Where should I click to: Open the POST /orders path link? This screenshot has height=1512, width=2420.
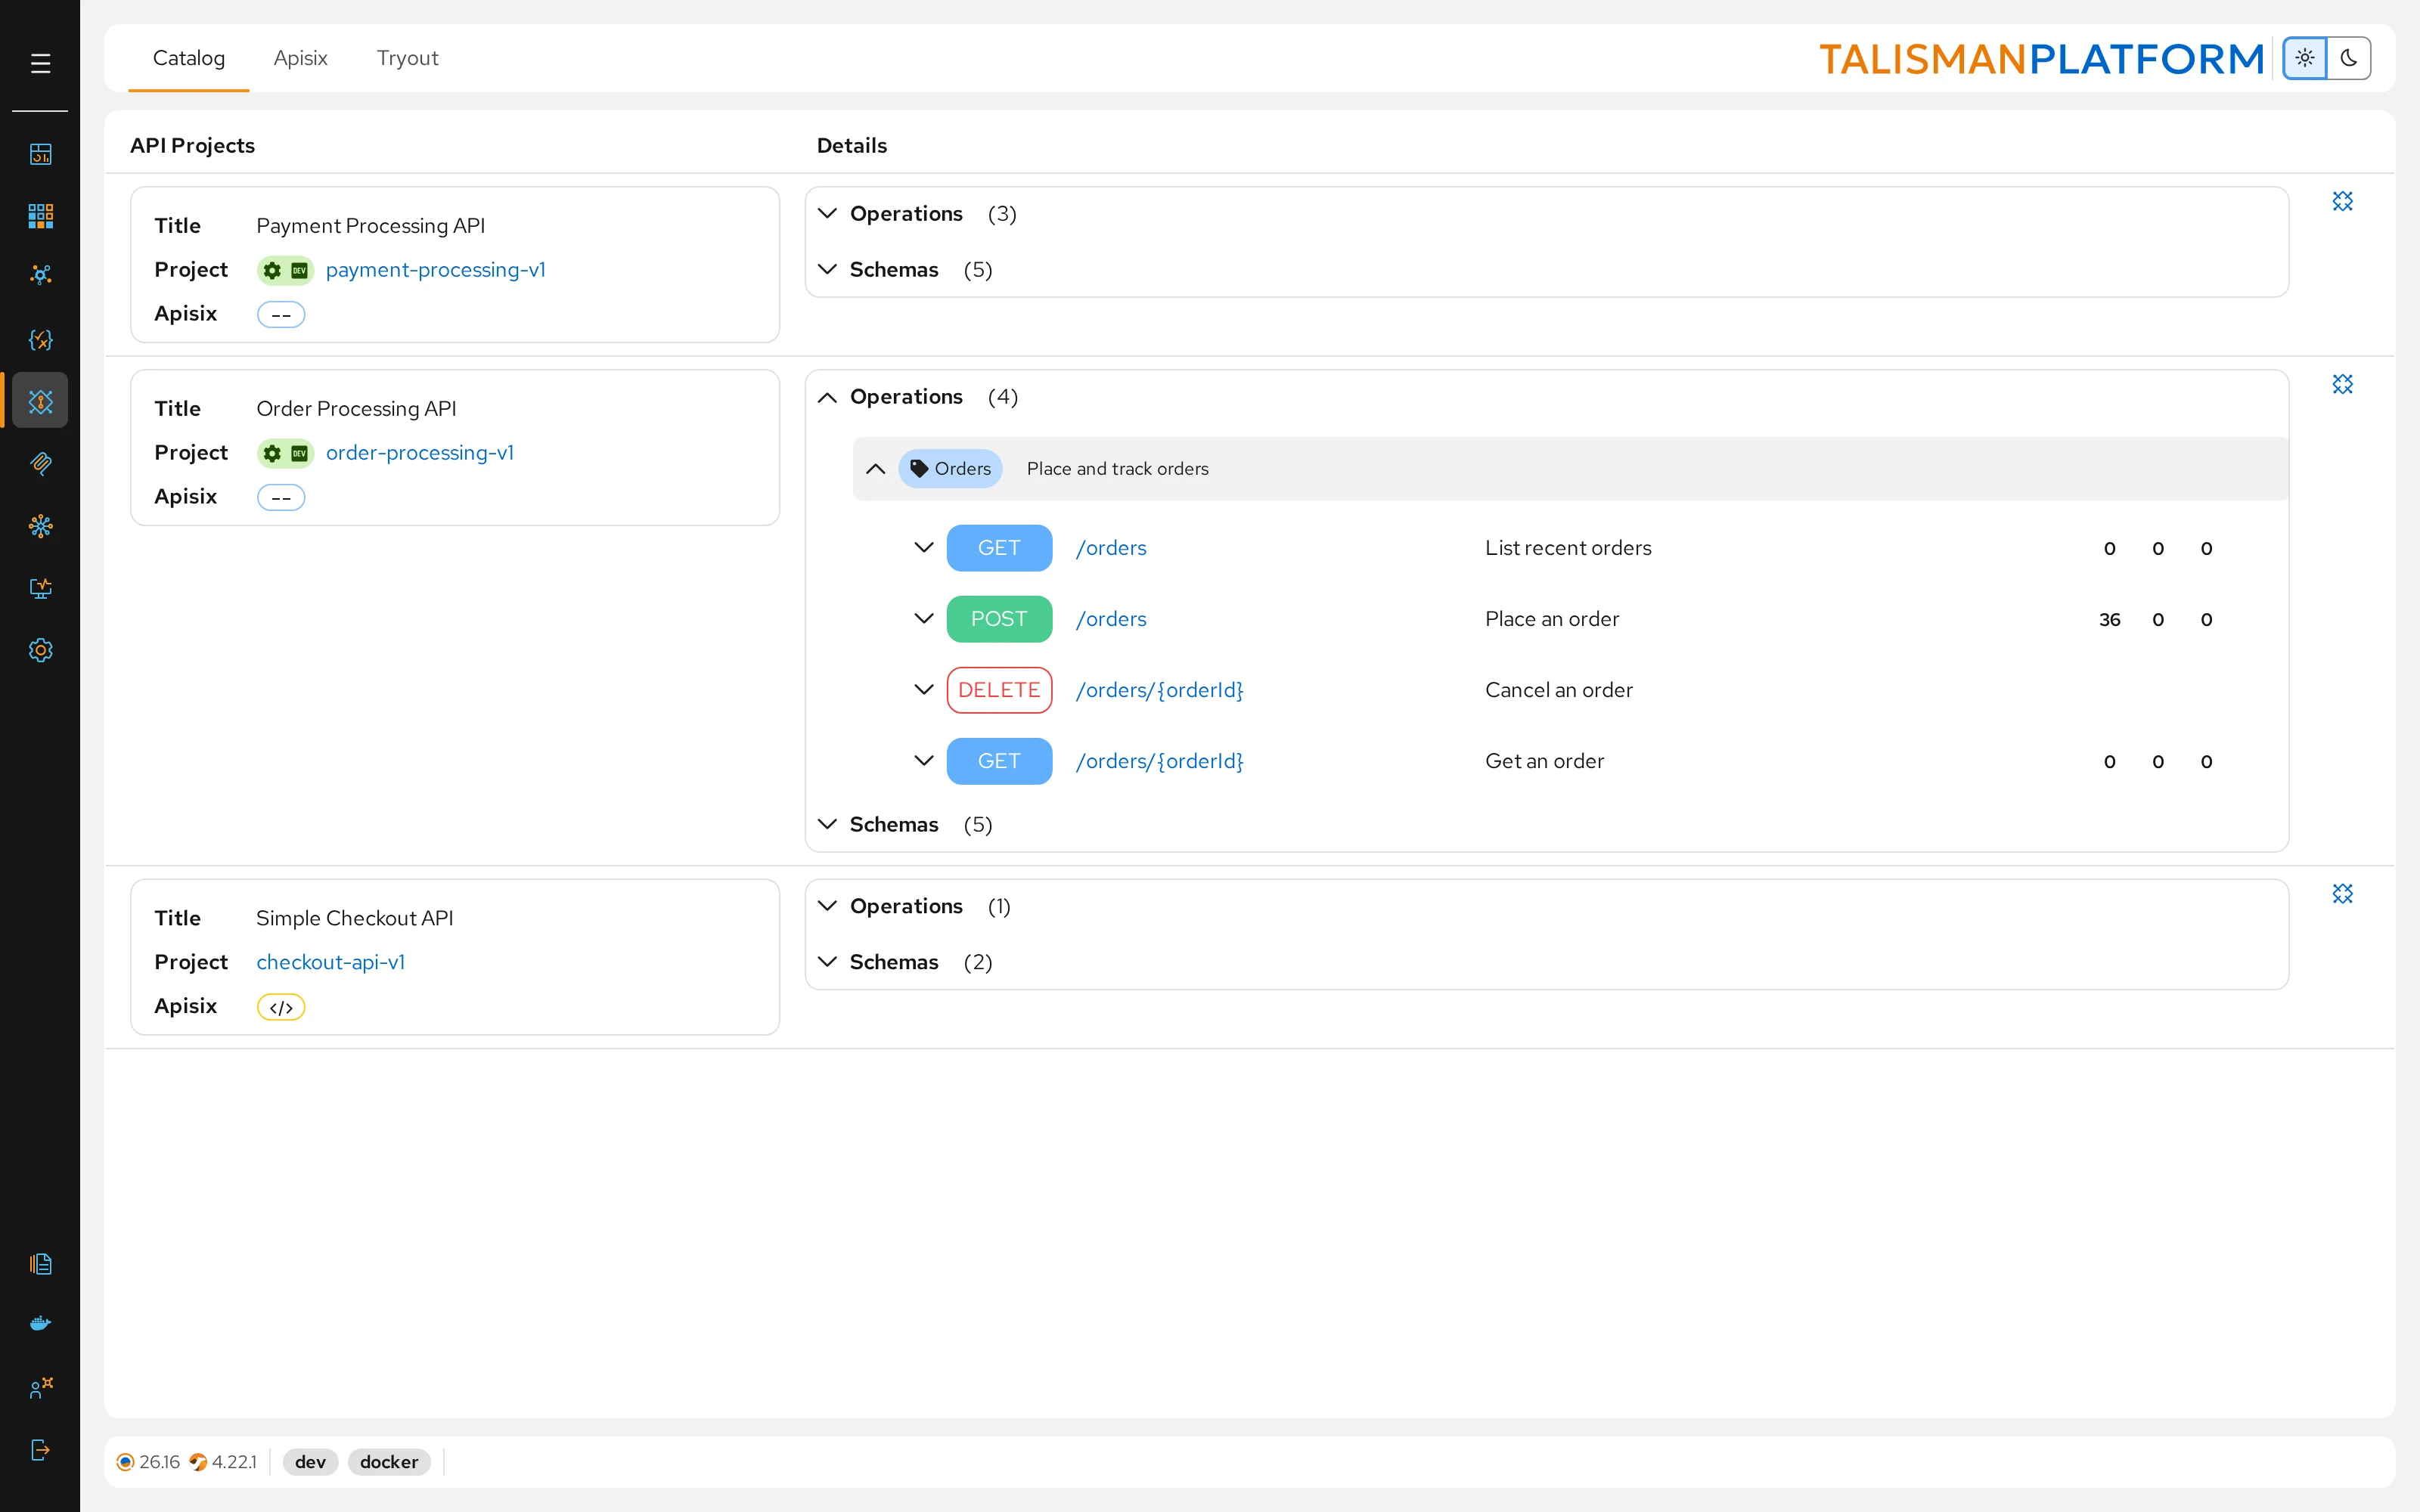[1110, 619]
